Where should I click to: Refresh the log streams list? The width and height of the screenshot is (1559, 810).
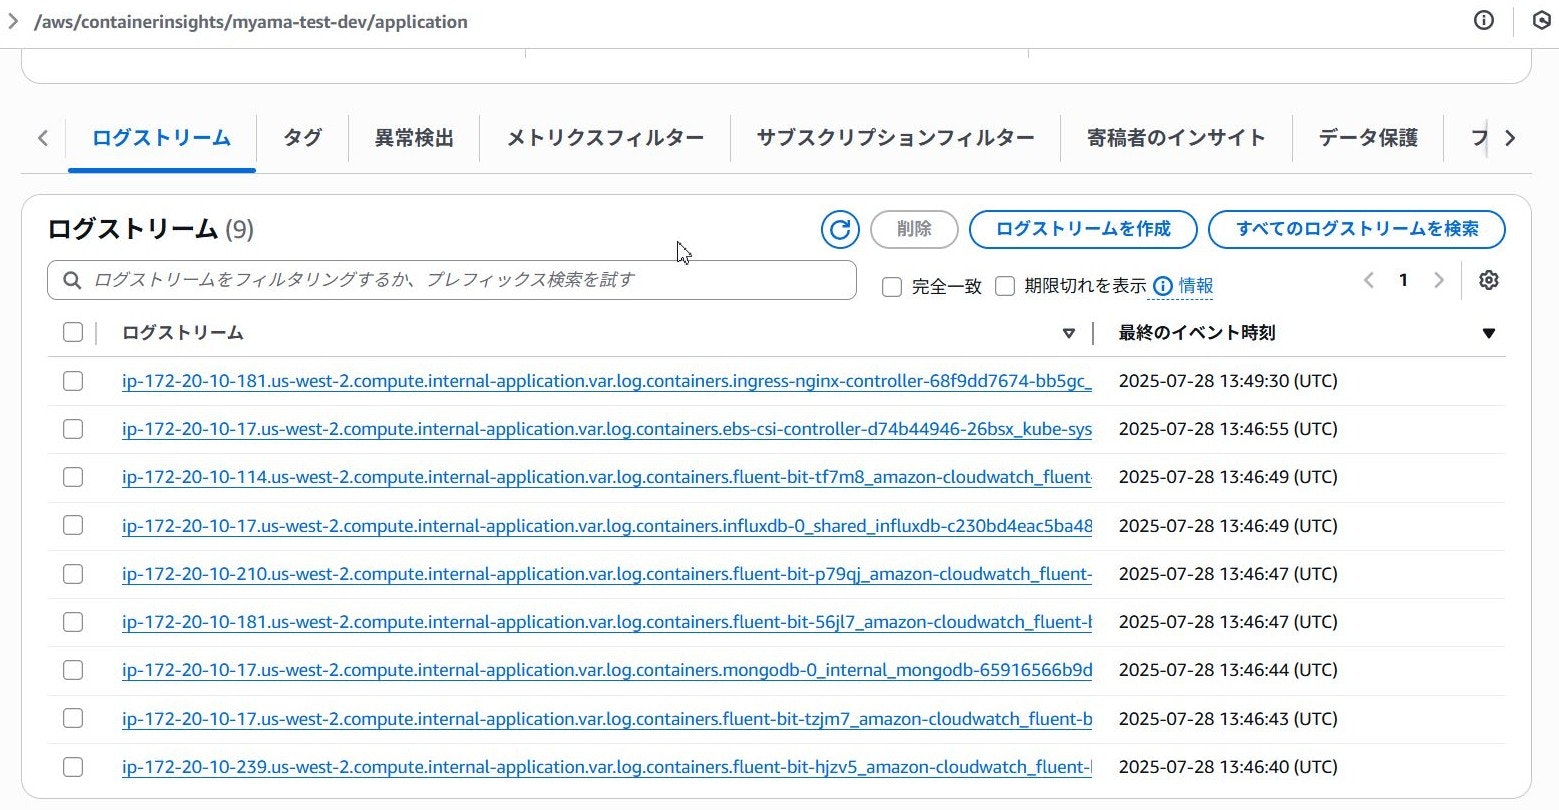pyautogui.click(x=840, y=229)
